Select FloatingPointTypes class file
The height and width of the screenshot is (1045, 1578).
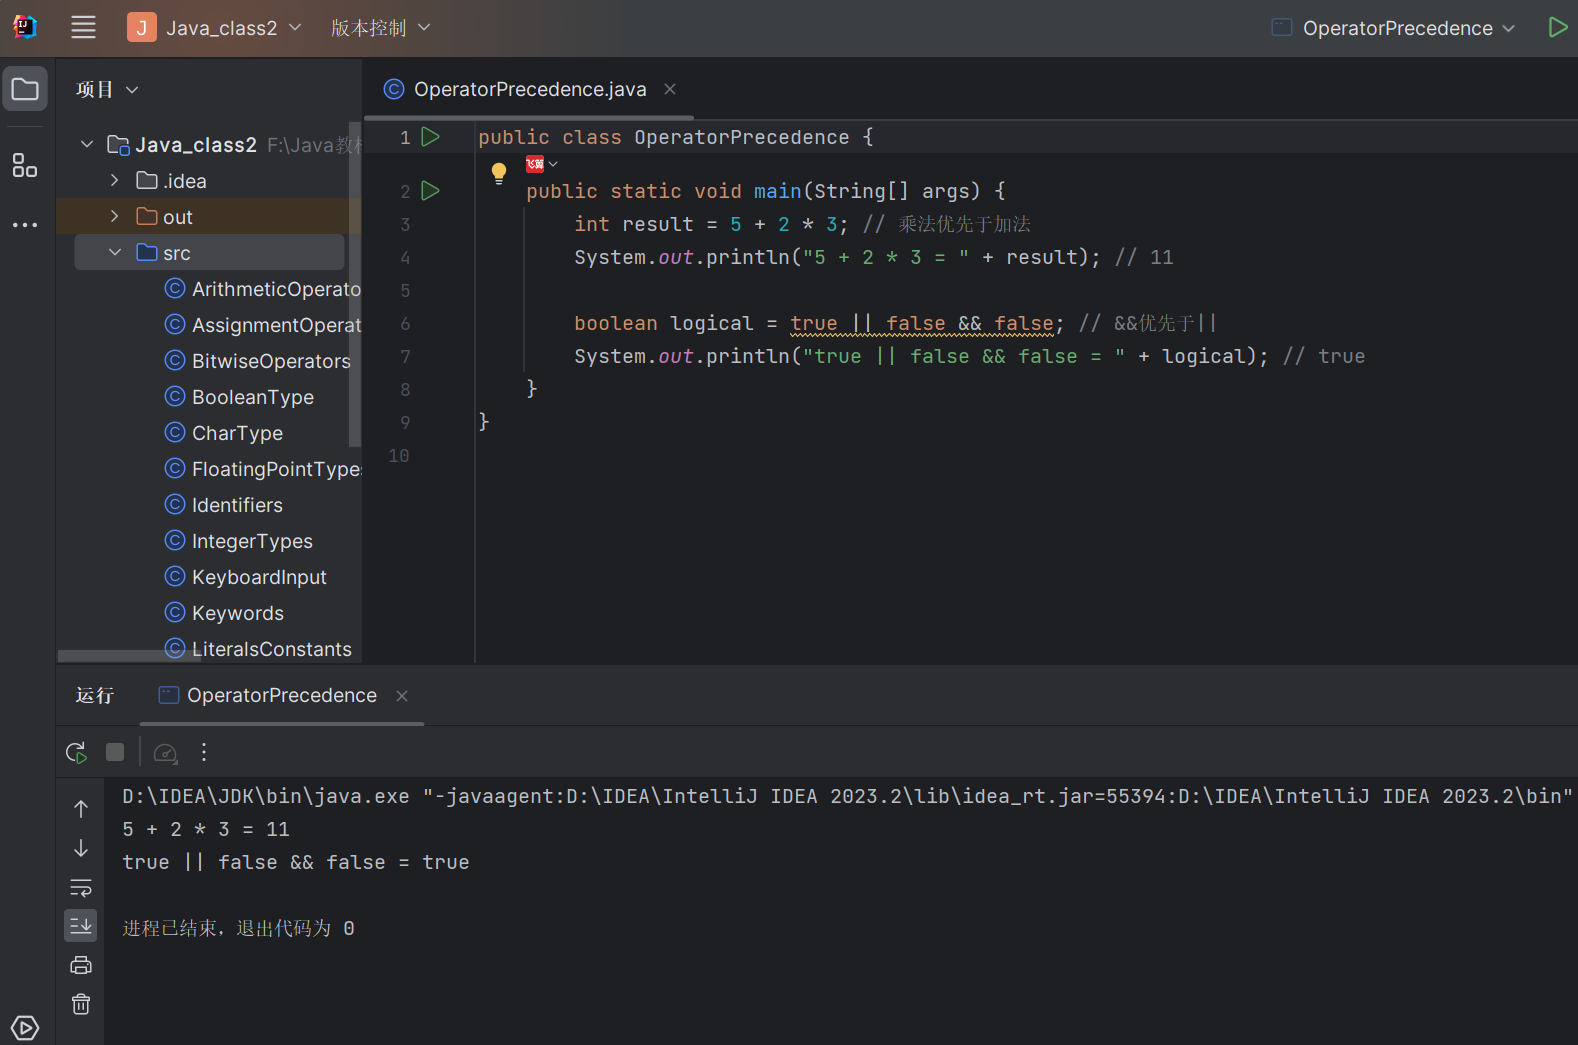262,469
